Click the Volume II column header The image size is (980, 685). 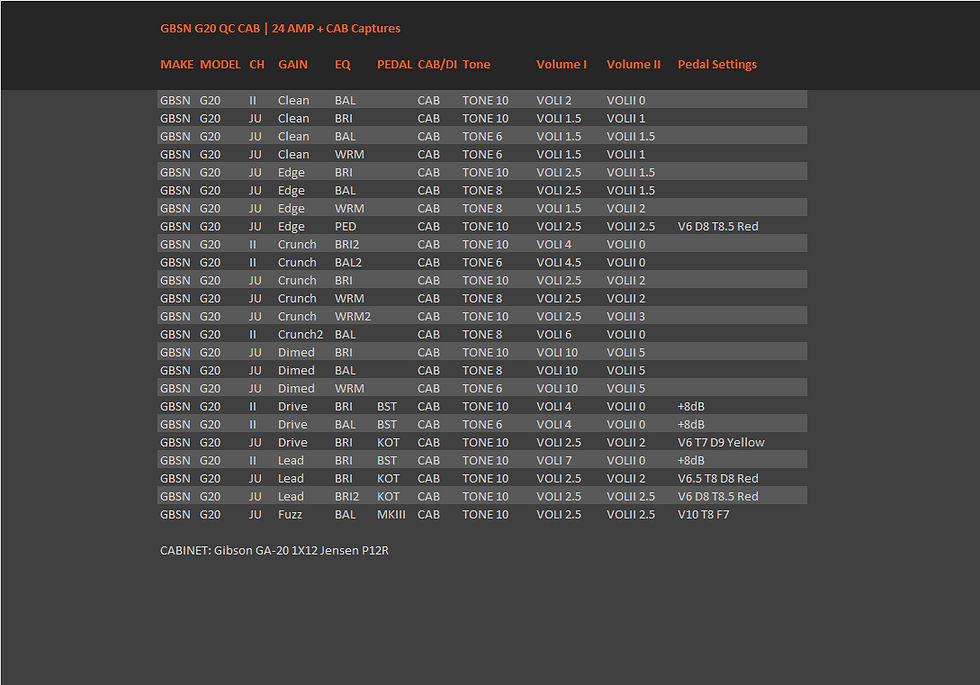point(633,64)
